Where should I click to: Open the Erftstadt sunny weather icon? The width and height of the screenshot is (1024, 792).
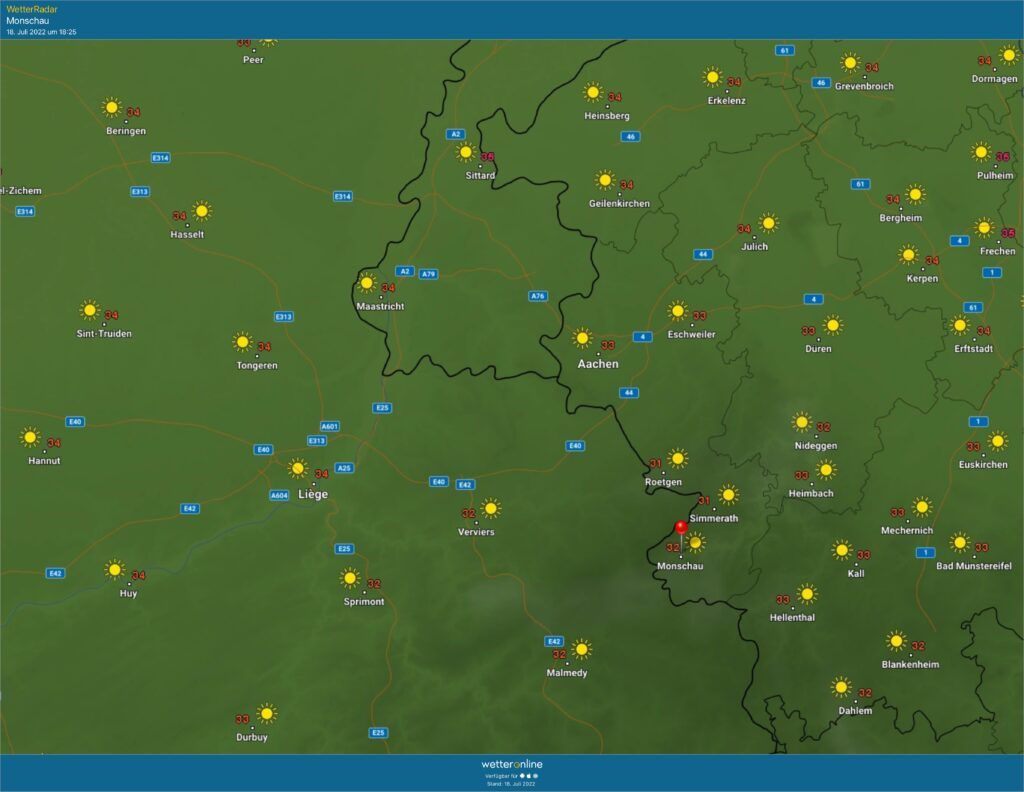pos(960,325)
